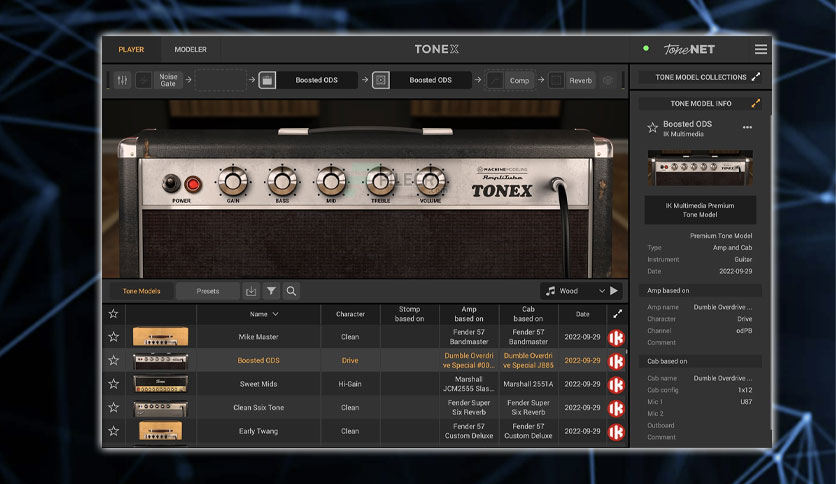Select the Mike Master amp thumbnail
Screen dimensions: 836x484
(x=160, y=337)
